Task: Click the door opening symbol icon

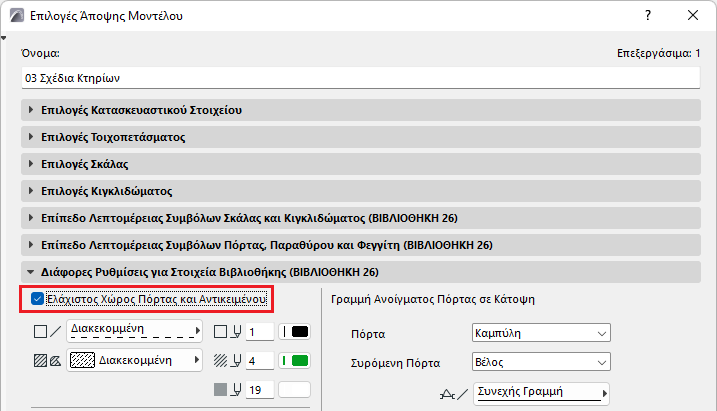Action: [447, 394]
